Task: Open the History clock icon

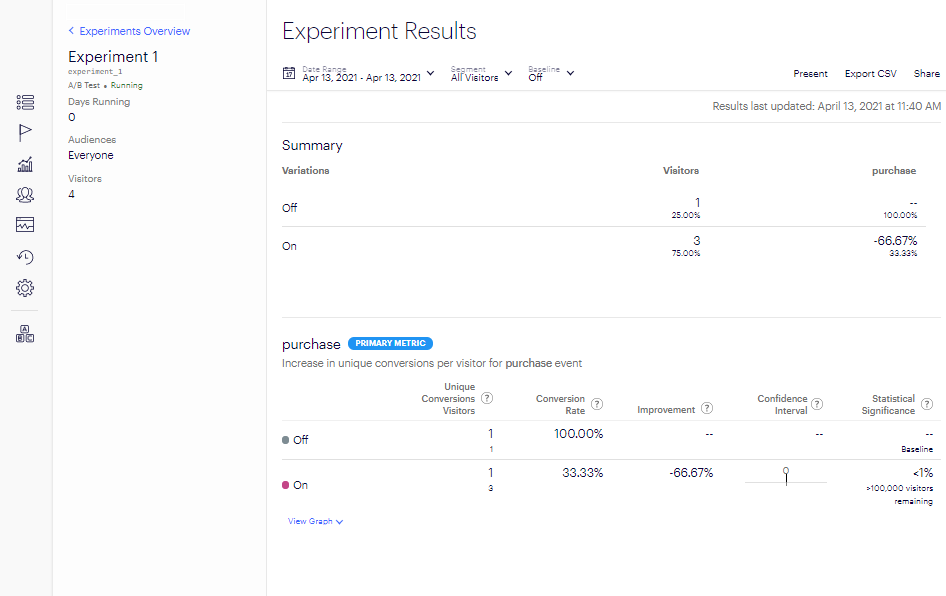Action: [x=25, y=257]
